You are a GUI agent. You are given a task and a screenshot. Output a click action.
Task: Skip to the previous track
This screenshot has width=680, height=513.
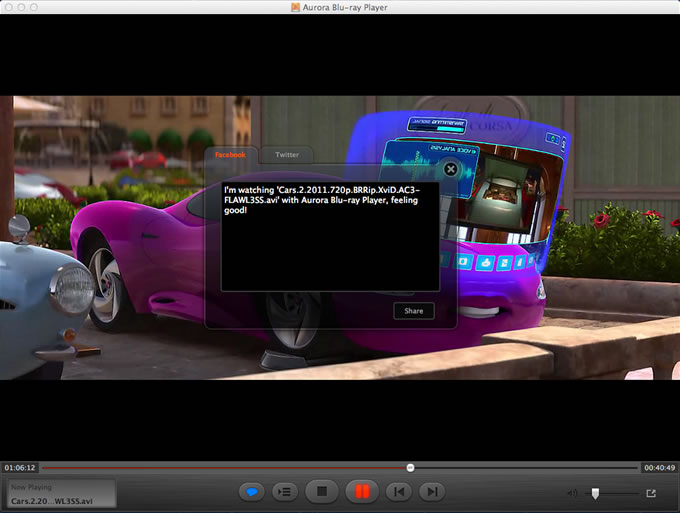click(399, 492)
